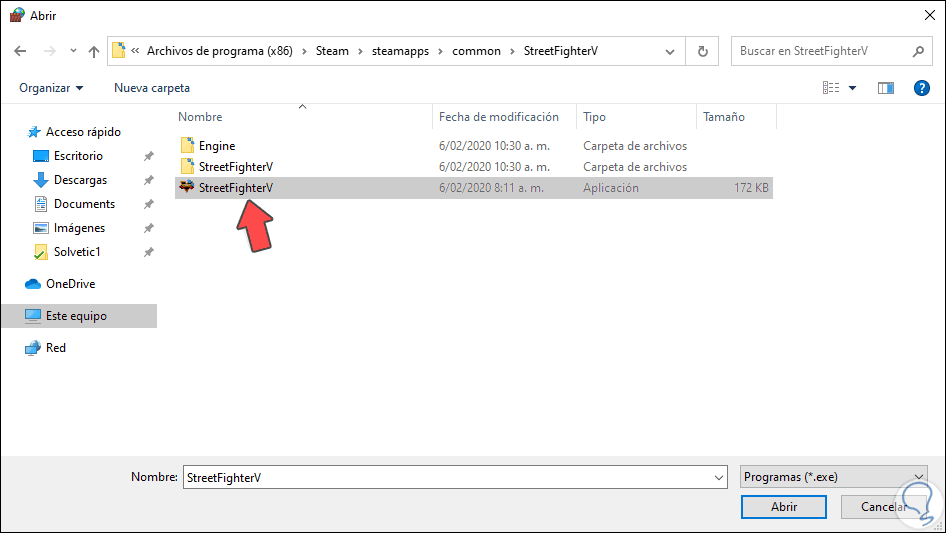Close the Abrir dialog window

point(930,15)
